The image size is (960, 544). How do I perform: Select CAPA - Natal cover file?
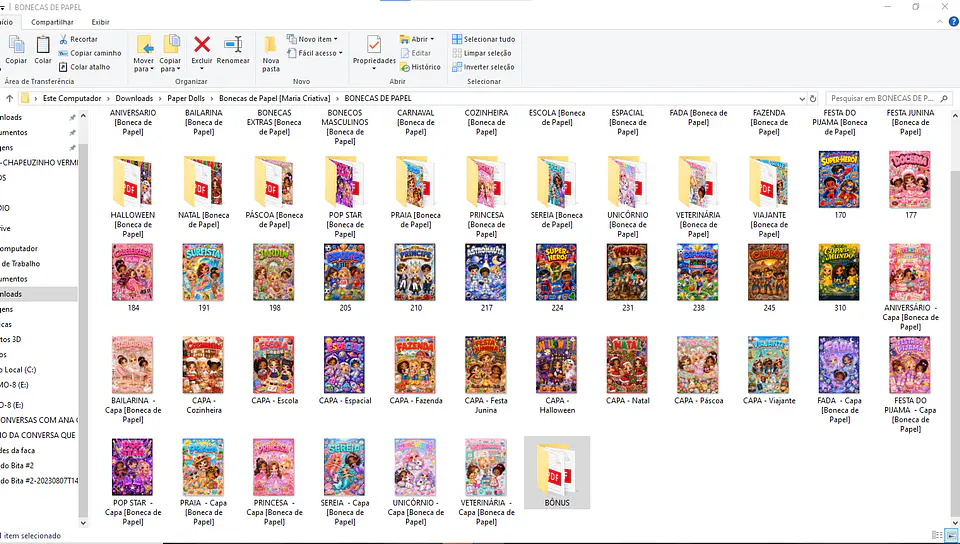click(x=628, y=370)
